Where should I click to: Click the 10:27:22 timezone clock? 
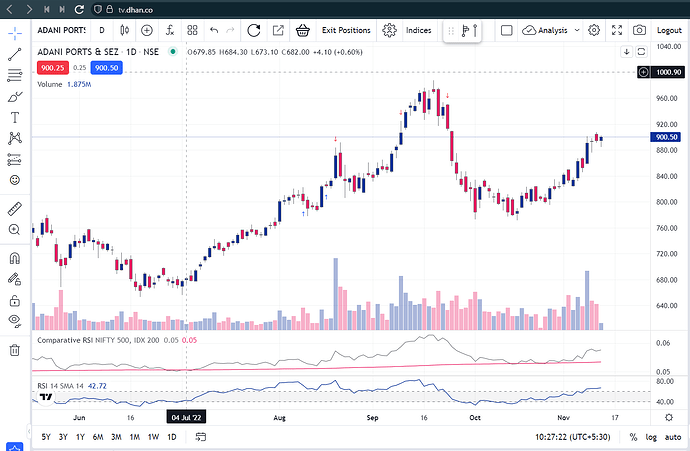pos(573,437)
